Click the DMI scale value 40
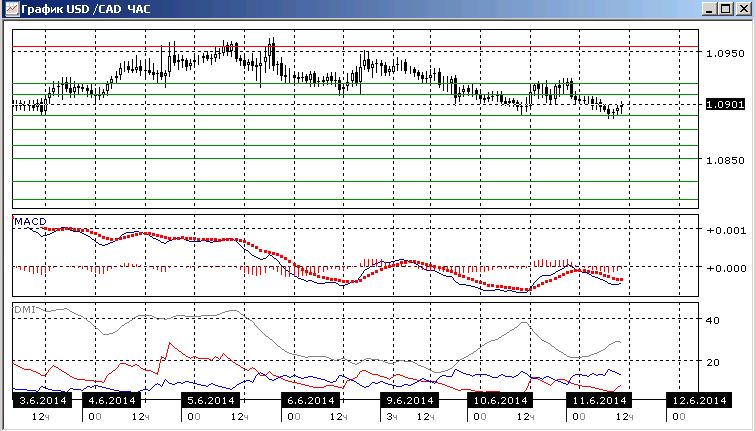 click(713, 321)
